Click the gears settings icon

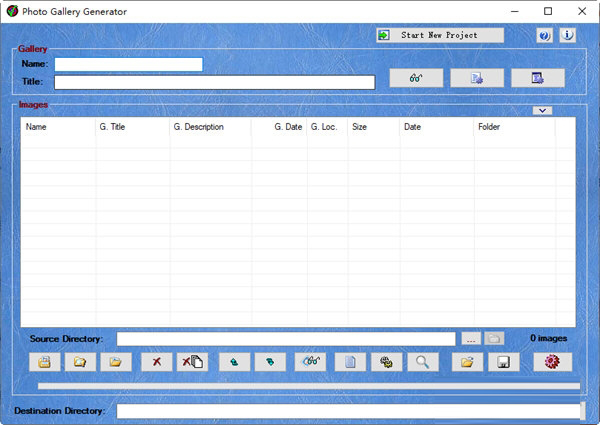click(x=386, y=362)
